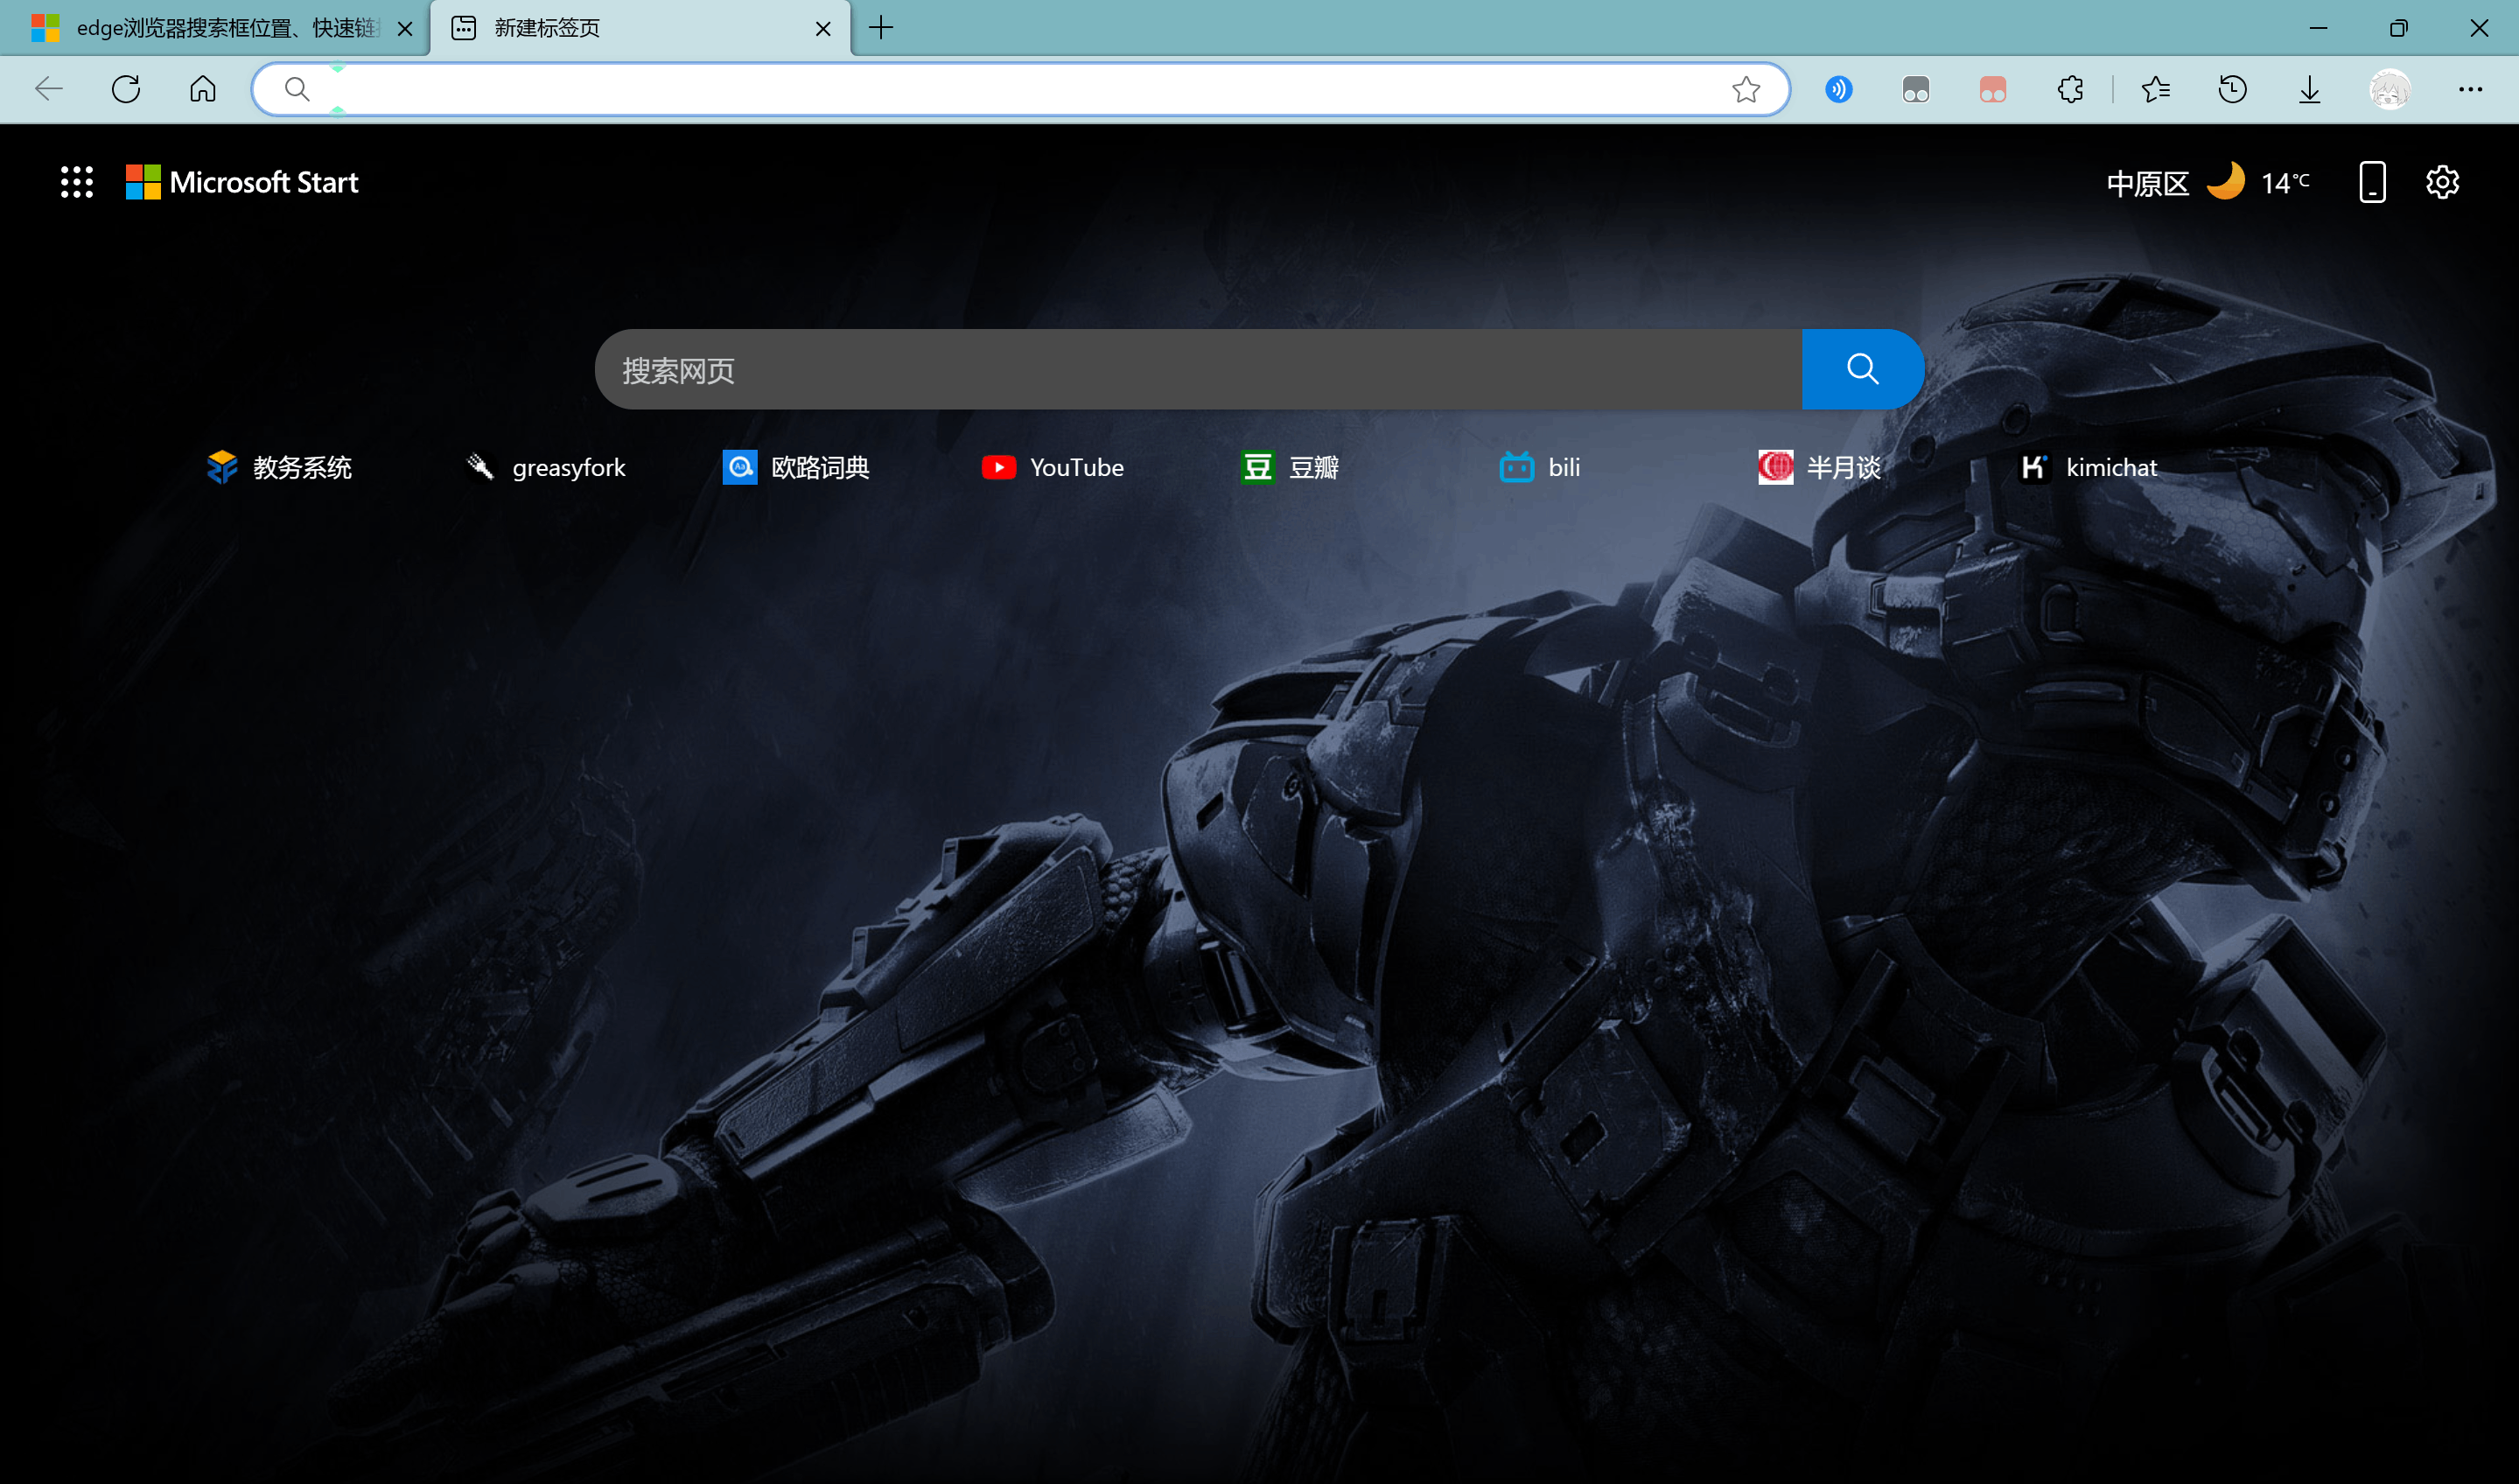Image resolution: width=2519 pixels, height=1484 pixels.
Task: Click the browser refresh icon
Action: point(126,89)
